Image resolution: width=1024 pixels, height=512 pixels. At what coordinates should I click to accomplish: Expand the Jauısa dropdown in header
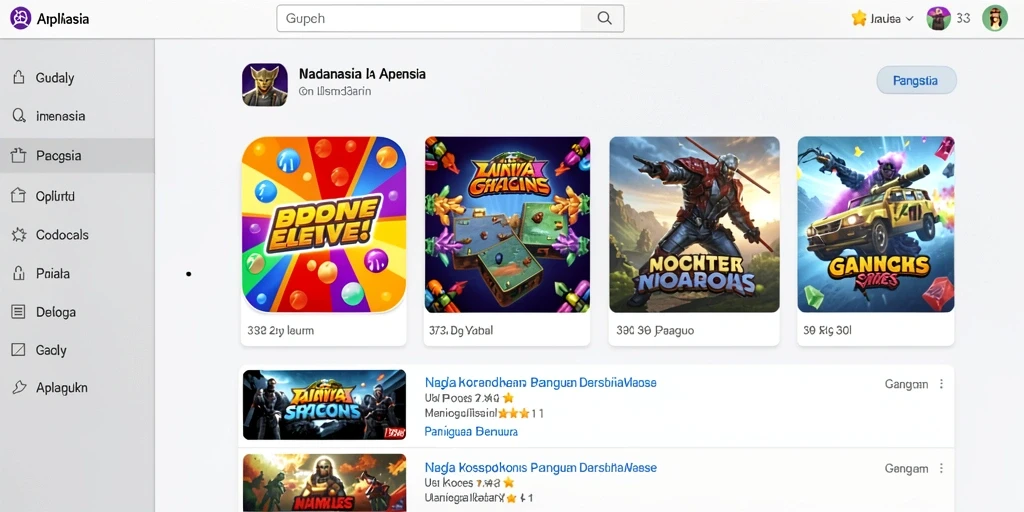click(x=882, y=19)
